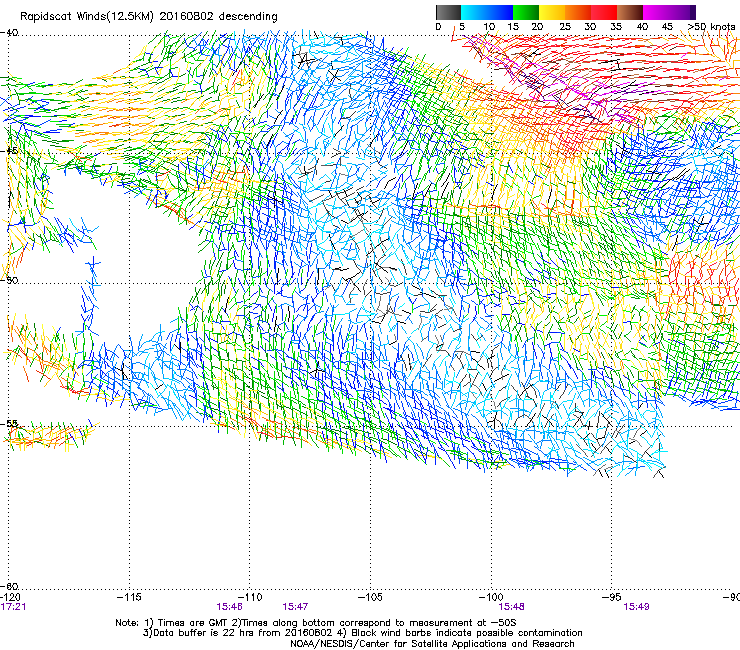Click the -60 latitude axis label
The height and width of the screenshot is (650, 740).
tap(9, 586)
